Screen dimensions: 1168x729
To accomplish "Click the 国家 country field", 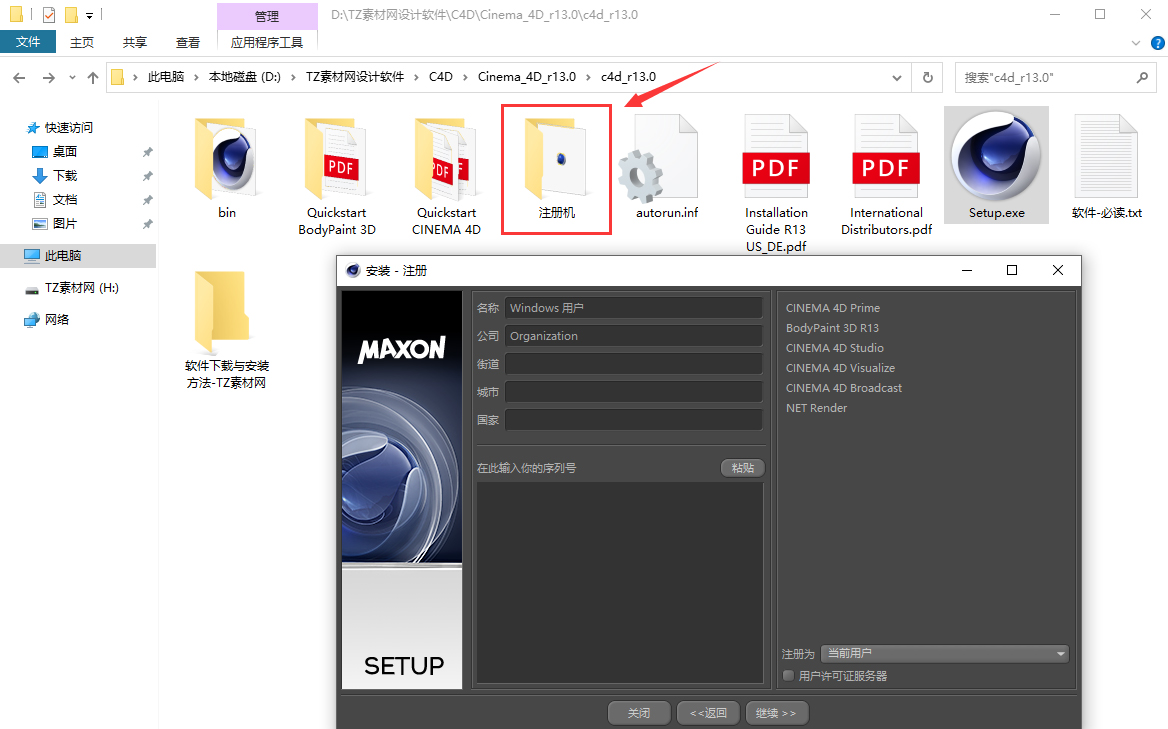I will tap(633, 420).
